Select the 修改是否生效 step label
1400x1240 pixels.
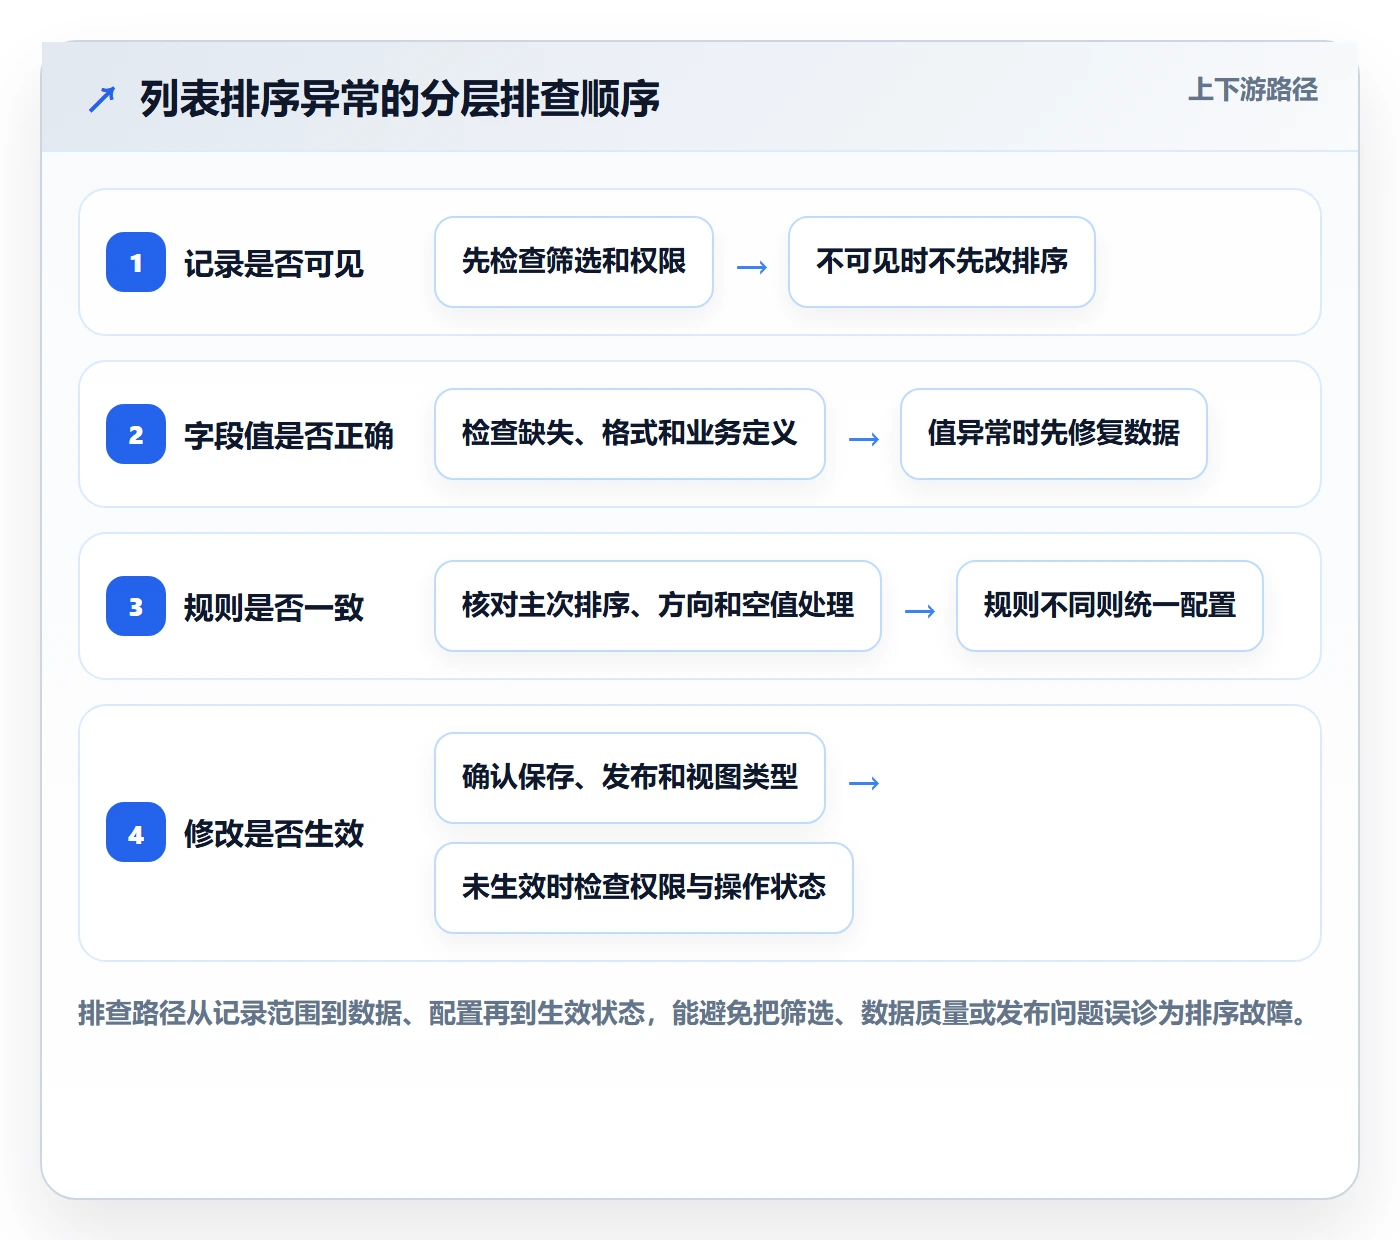pyautogui.click(x=274, y=834)
